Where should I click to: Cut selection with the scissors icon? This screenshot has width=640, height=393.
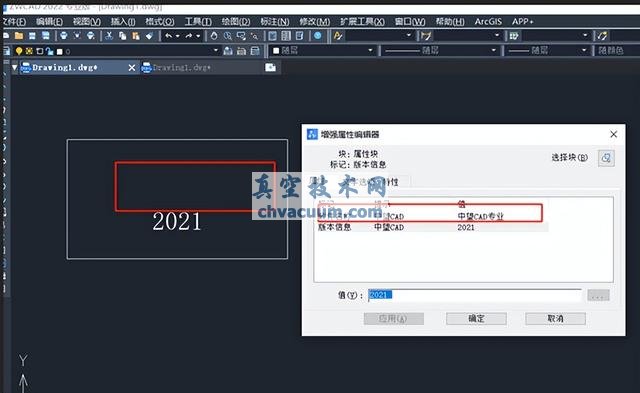[109, 36]
